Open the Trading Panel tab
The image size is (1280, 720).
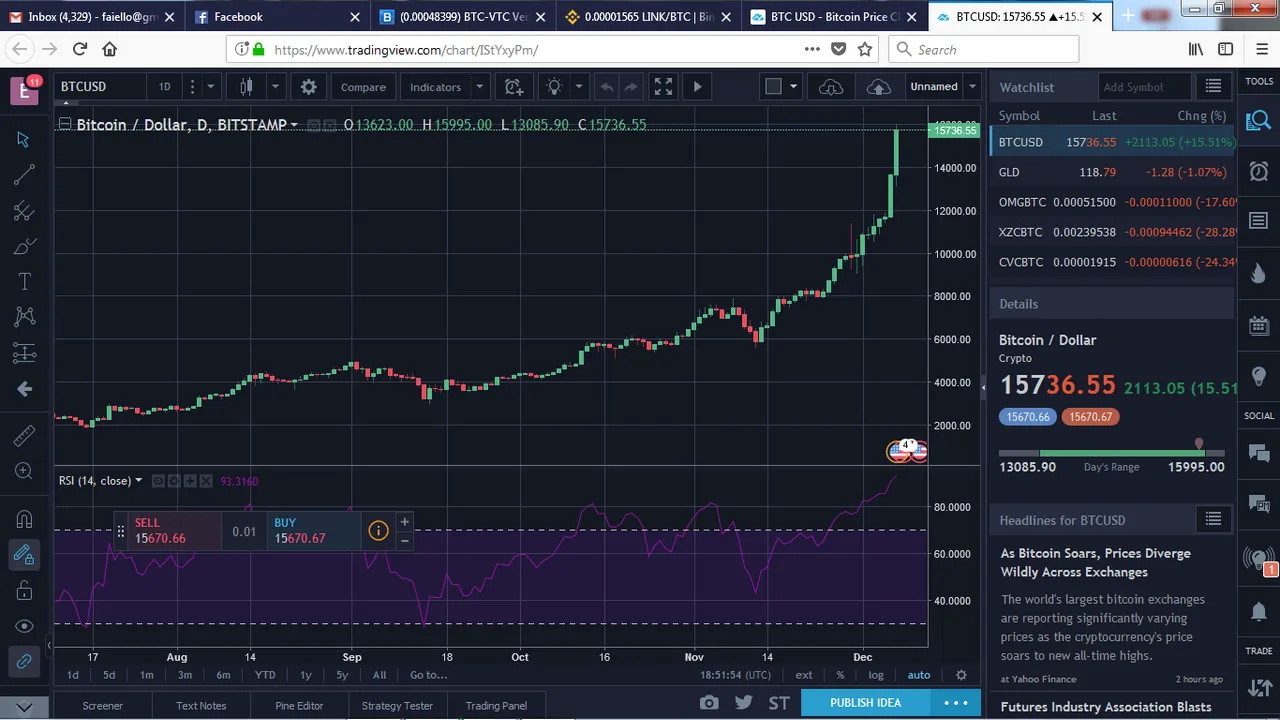[496, 706]
